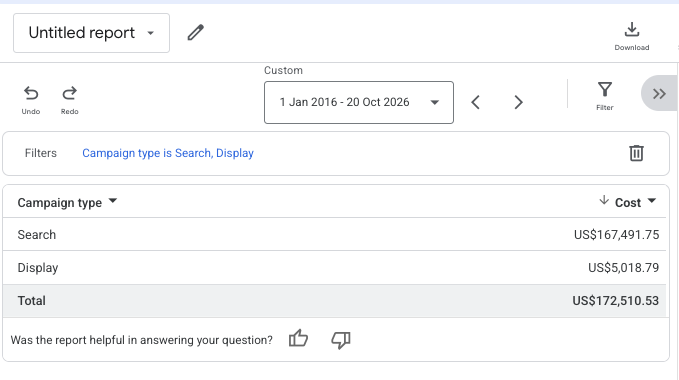The height and width of the screenshot is (380, 679).
Task: Go to the previous date range
Action: (475, 102)
